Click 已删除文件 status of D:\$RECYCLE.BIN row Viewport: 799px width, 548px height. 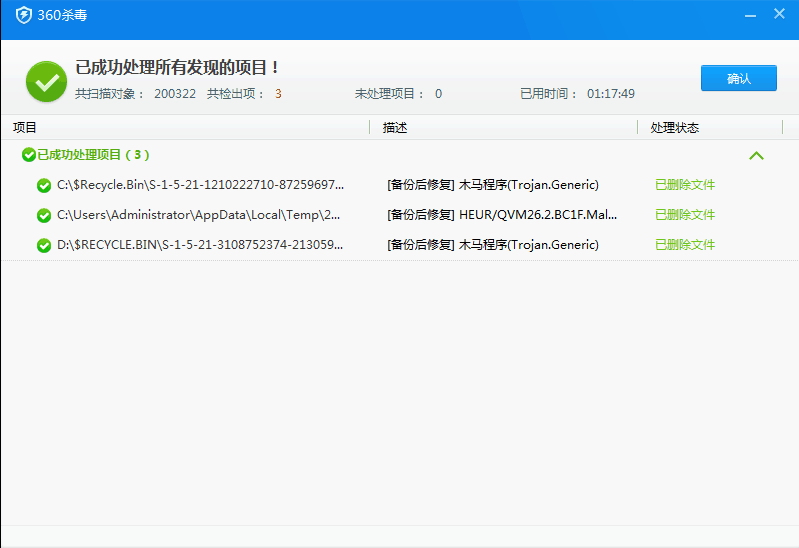coord(685,245)
